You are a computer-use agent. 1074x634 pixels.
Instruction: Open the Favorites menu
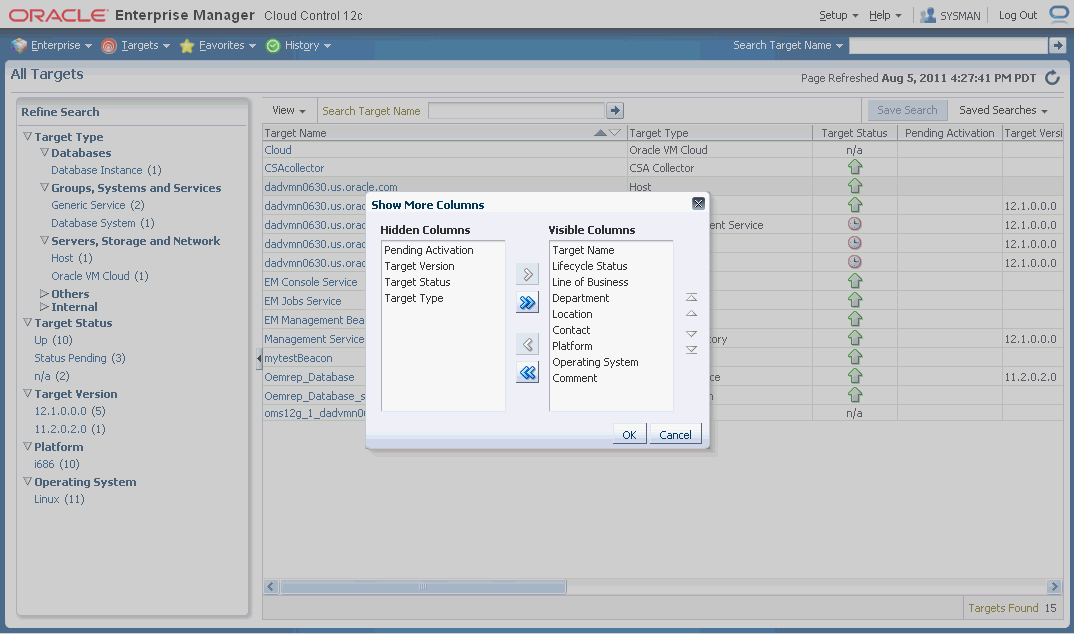point(218,45)
